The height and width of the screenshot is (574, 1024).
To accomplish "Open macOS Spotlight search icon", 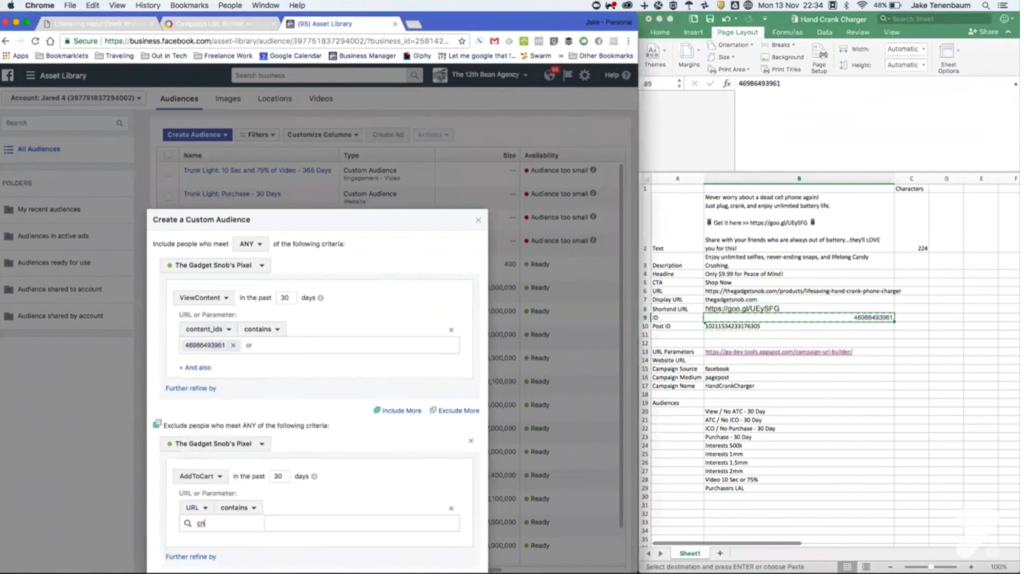I will tap(985, 5).
